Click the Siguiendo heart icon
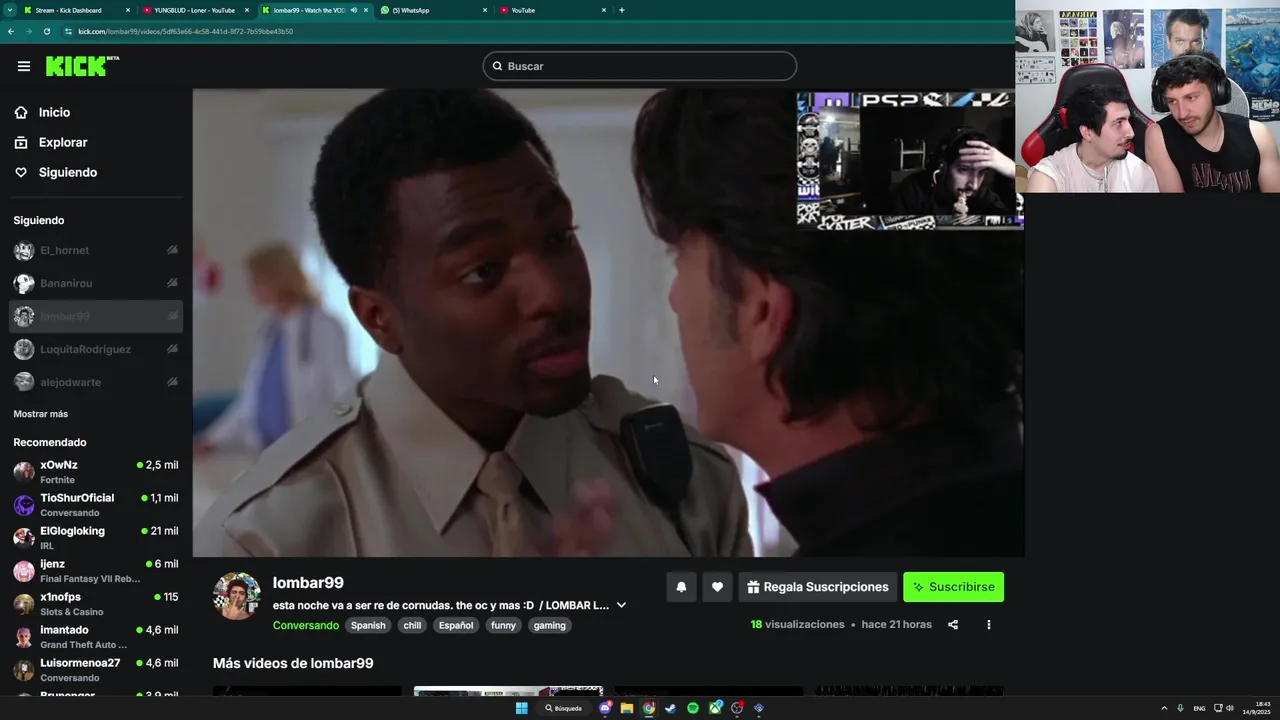 (21, 173)
